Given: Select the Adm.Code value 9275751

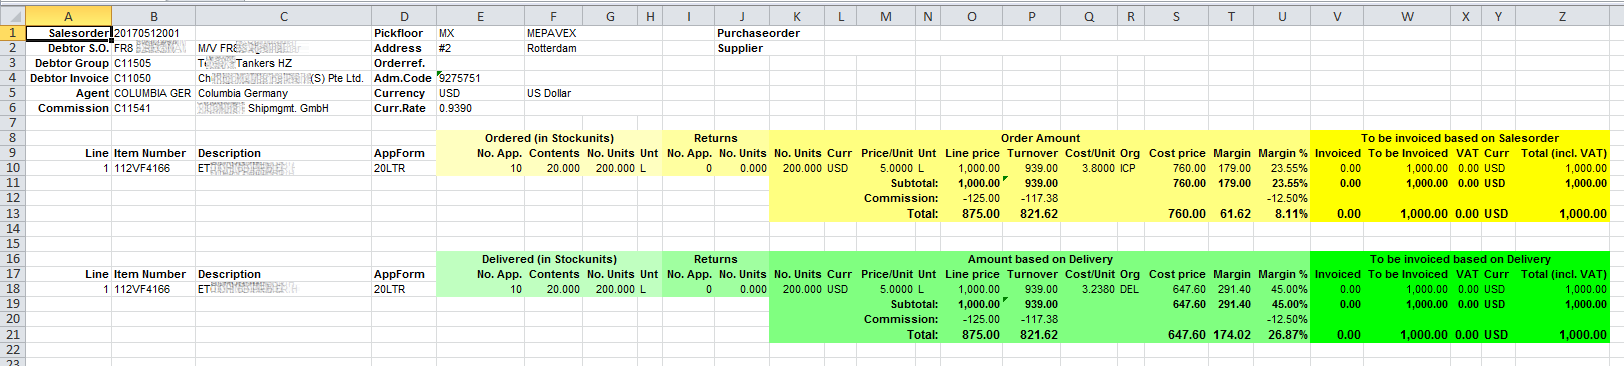Looking at the screenshot, I should tap(460, 78).
